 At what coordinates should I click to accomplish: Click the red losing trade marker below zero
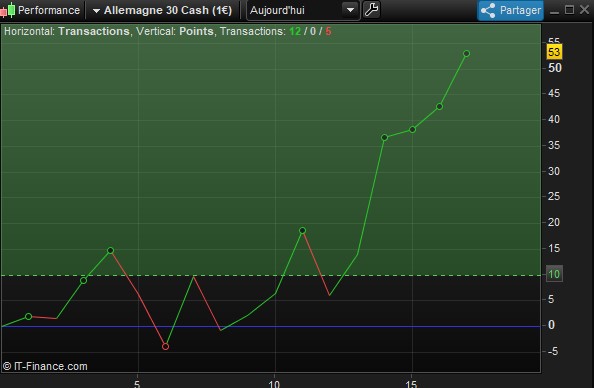click(165, 346)
